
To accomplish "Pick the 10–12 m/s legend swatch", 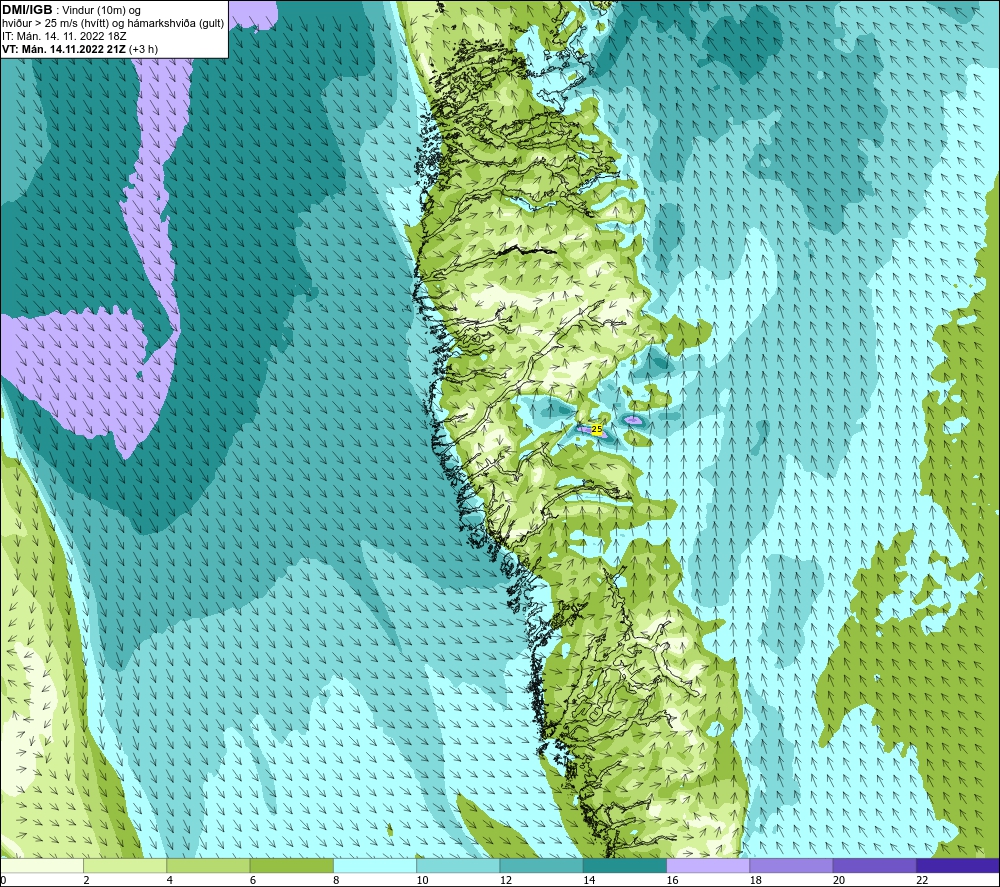I will [458, 865].
